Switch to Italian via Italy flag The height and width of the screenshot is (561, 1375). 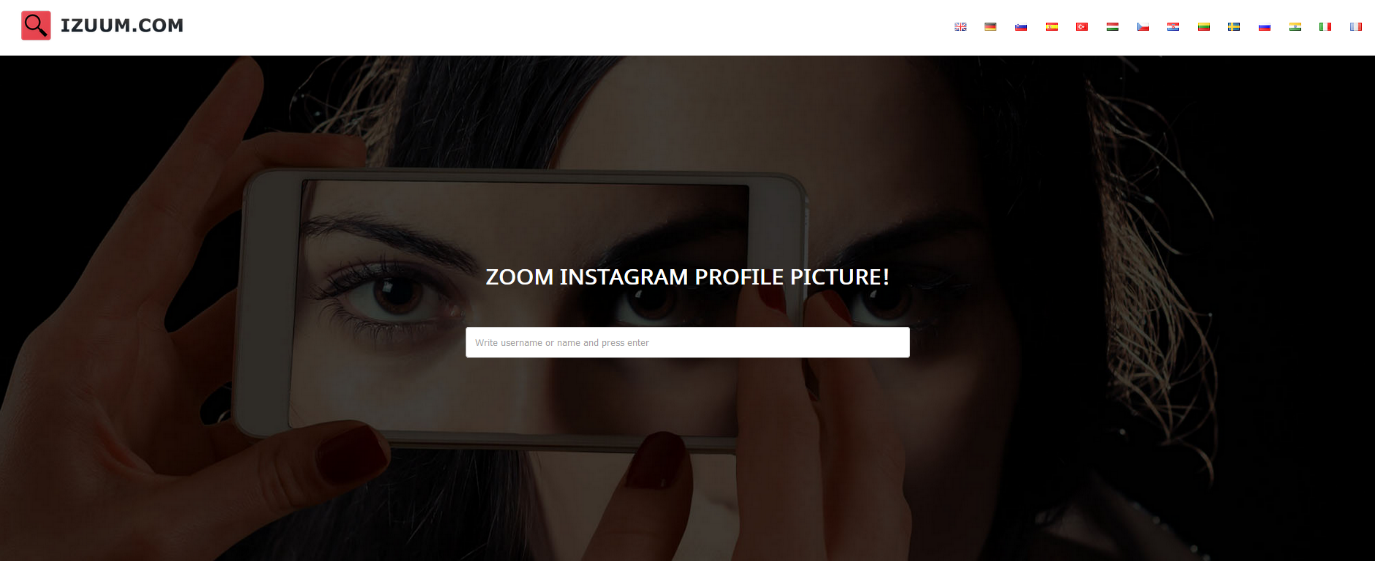[x=1325, y=27]
